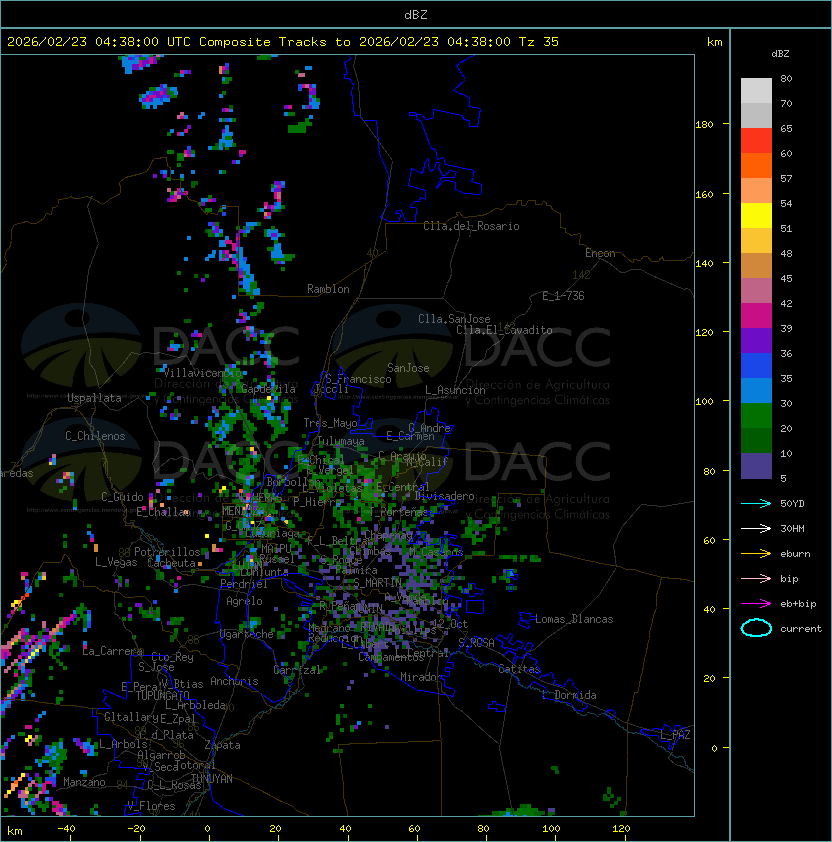Click the 'Composite Tracks' header text

coord(263,42)
